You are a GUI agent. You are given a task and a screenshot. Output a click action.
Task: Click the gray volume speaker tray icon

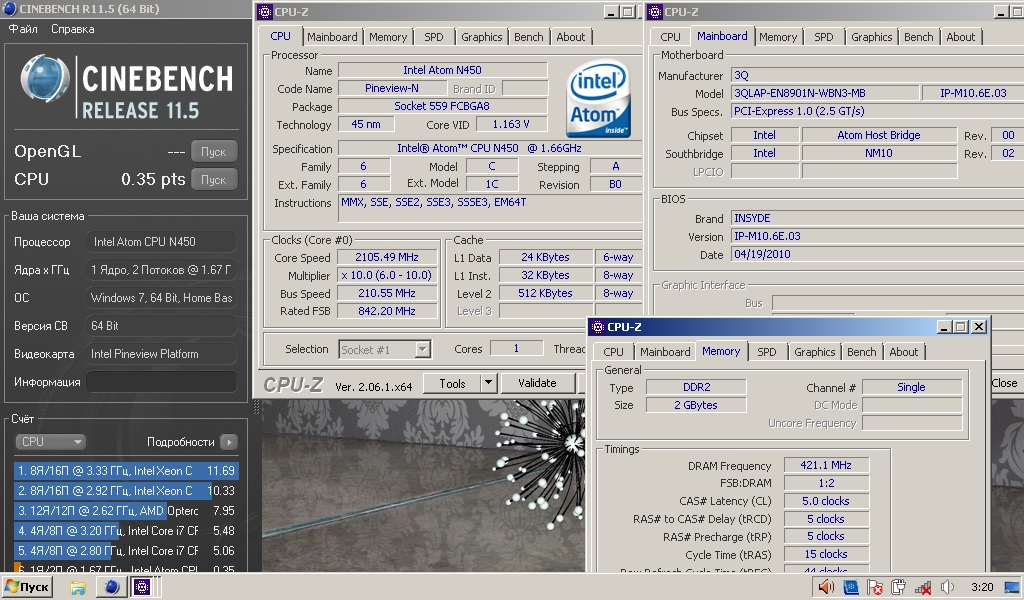point(947,587)
